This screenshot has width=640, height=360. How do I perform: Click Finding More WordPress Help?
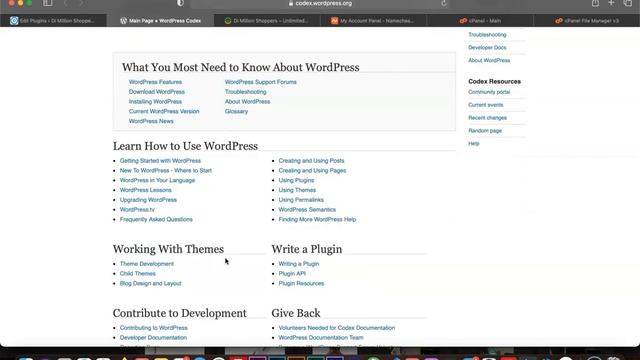pos(317,220)
